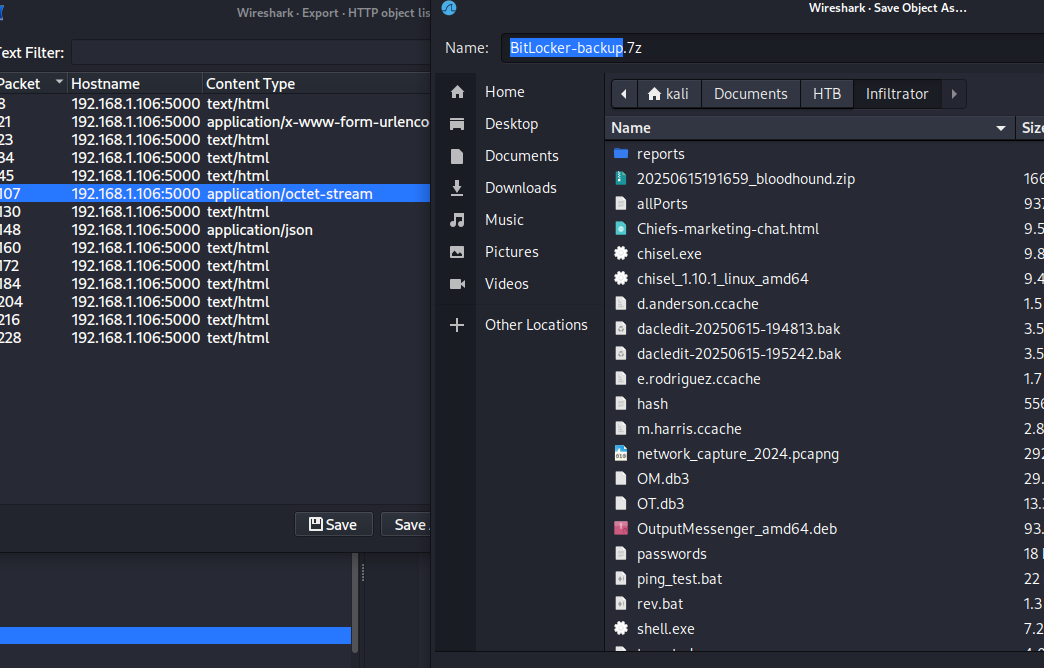
Task: Click the Name filename input field
Action: tap(772, 48)
